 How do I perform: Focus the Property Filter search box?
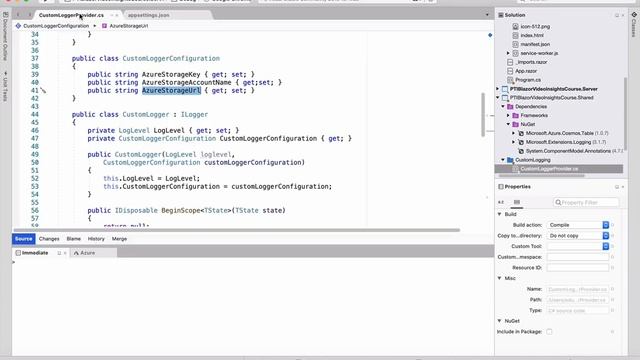(586, 202)
